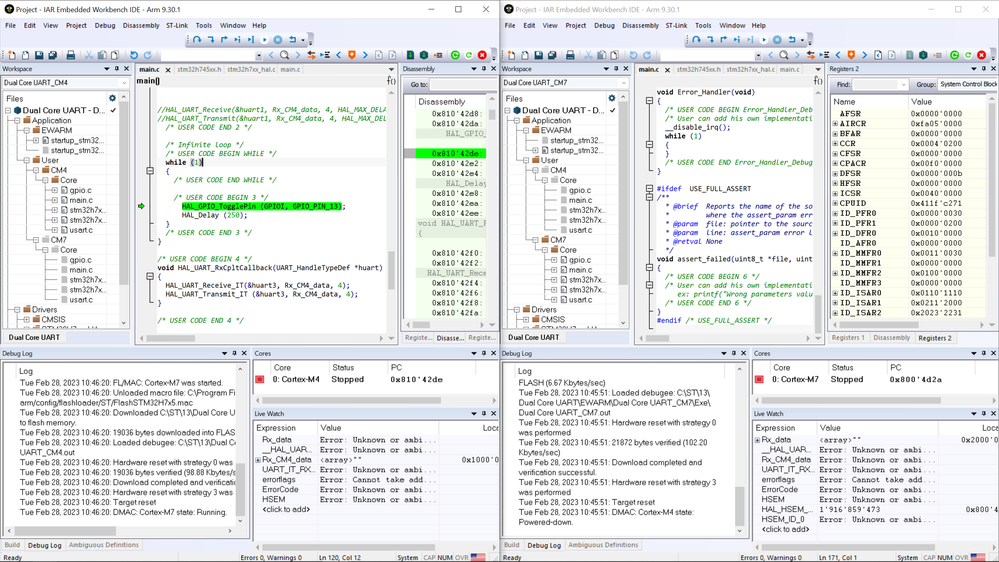This screenshot has height=562, width=999.
Task: Pin the Disassembly panel in CM4 window
Action: 484,69
